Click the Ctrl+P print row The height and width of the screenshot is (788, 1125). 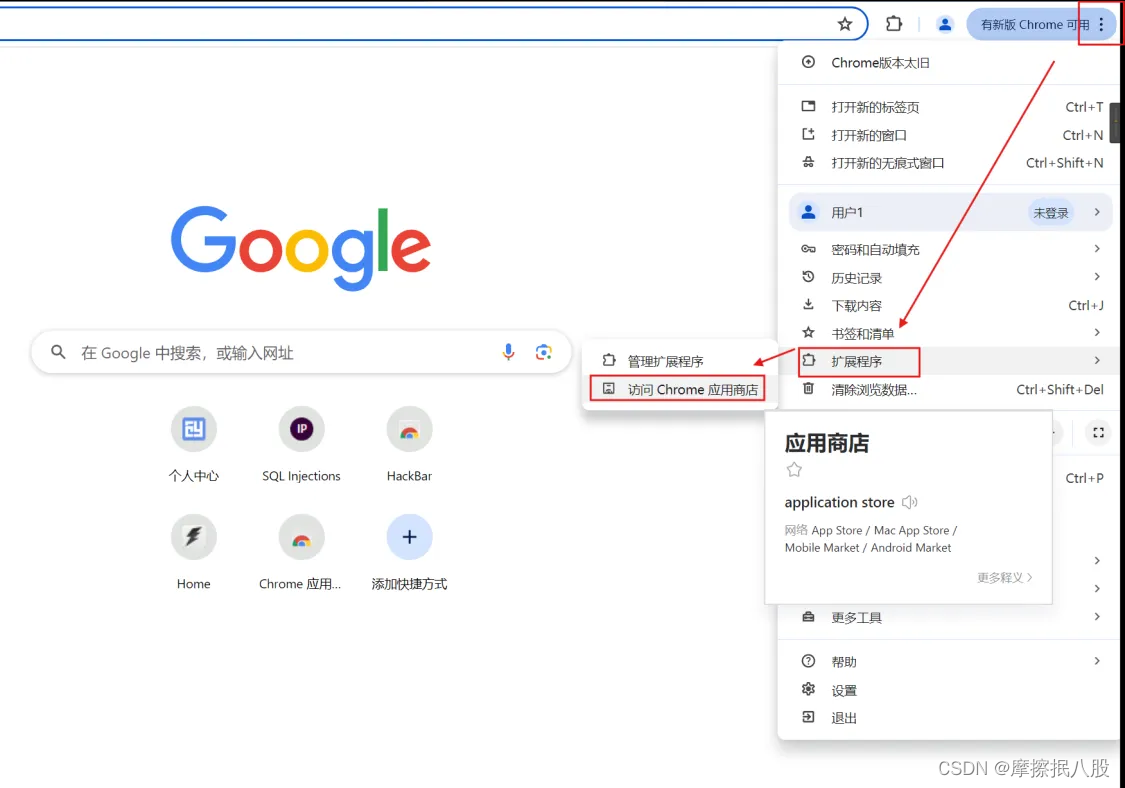point(1083,478)
